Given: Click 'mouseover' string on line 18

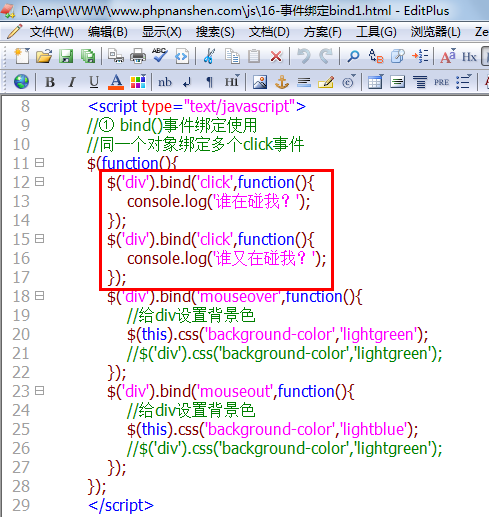Looking at the screenshot, I should pos(240,296).
